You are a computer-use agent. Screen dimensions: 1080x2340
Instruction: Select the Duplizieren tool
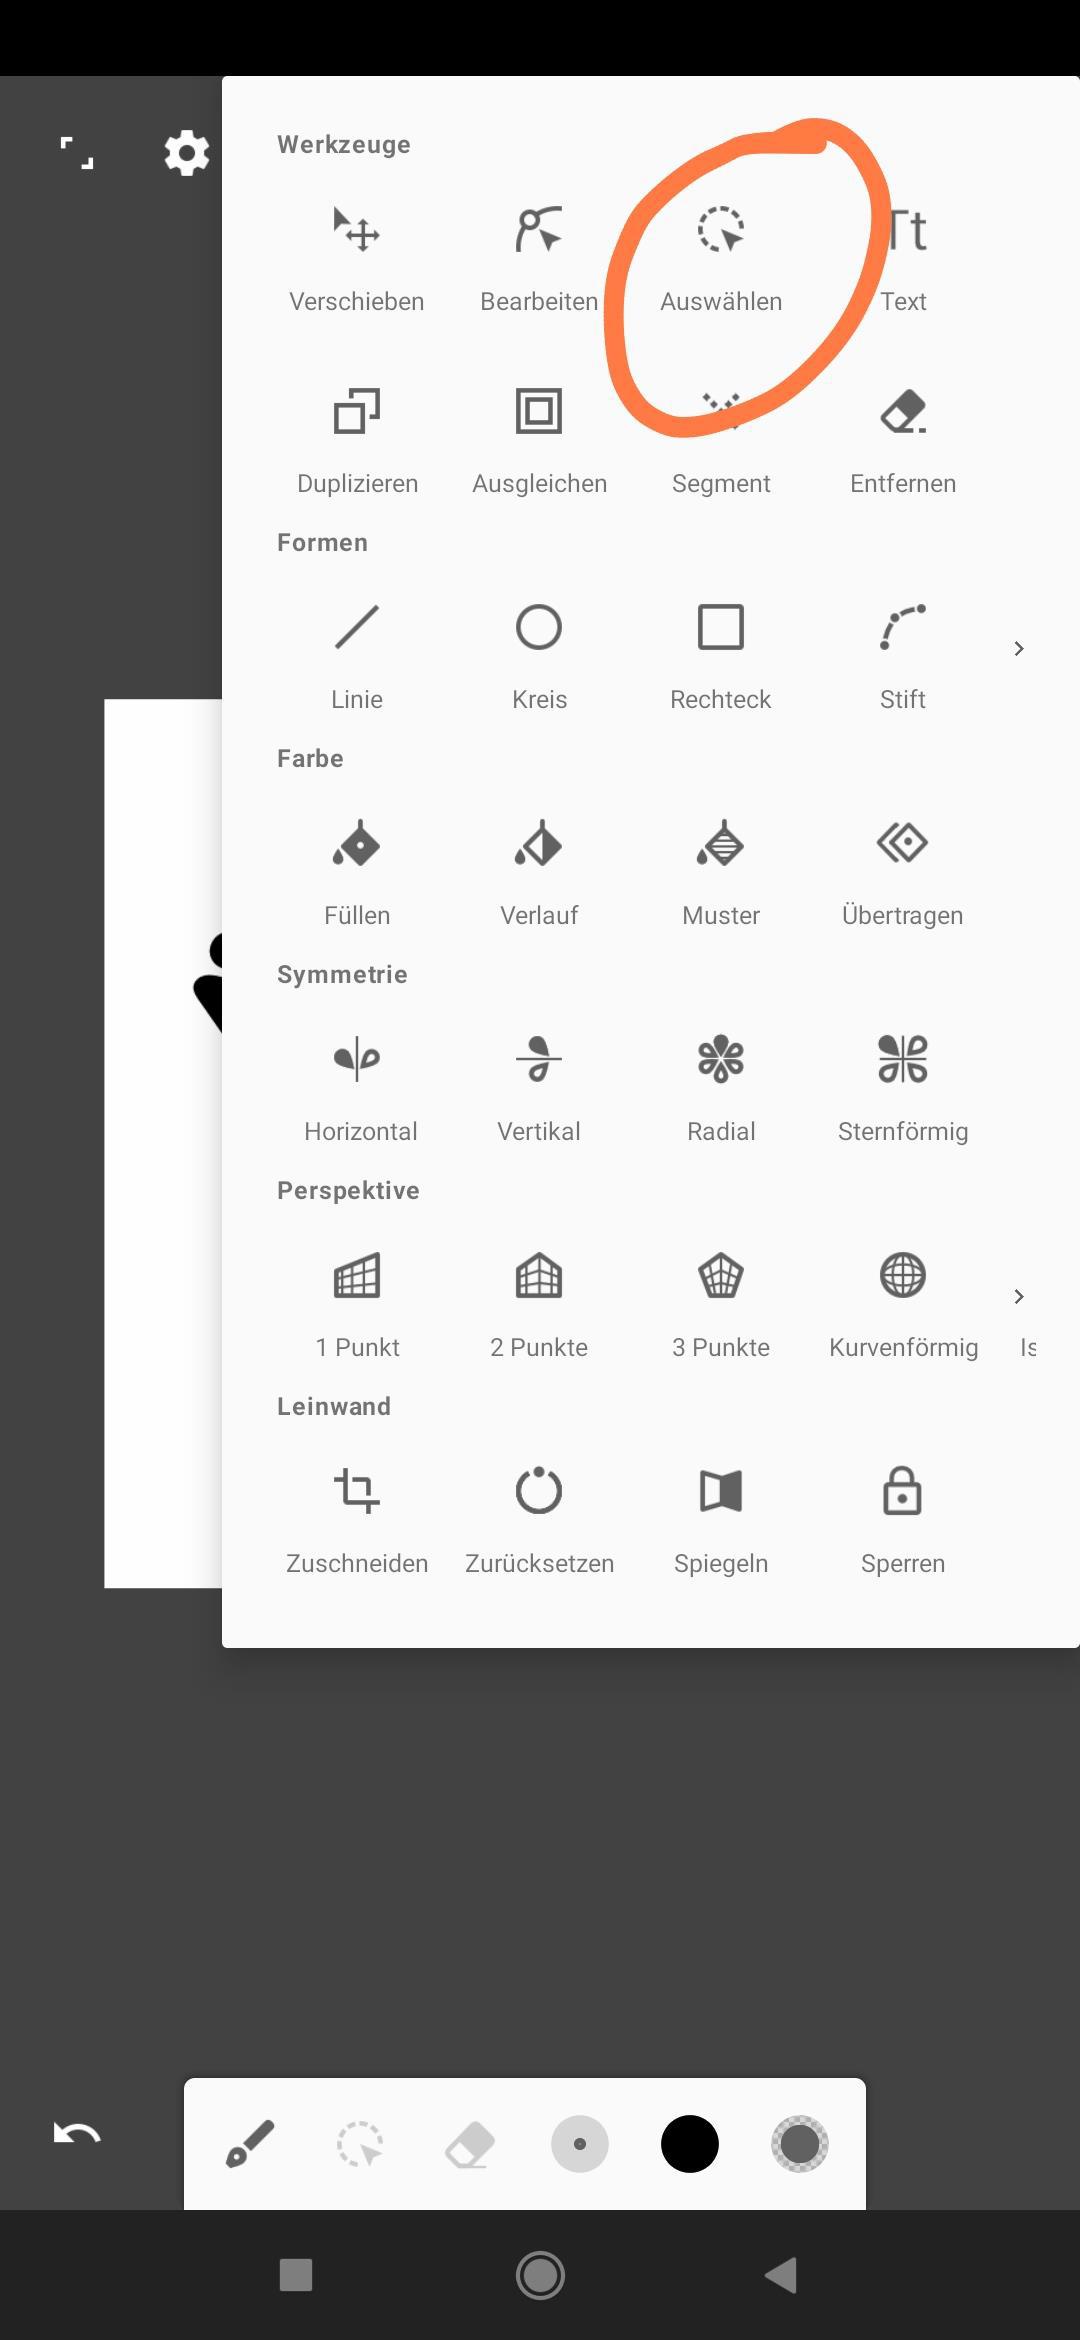click(357, 441)
